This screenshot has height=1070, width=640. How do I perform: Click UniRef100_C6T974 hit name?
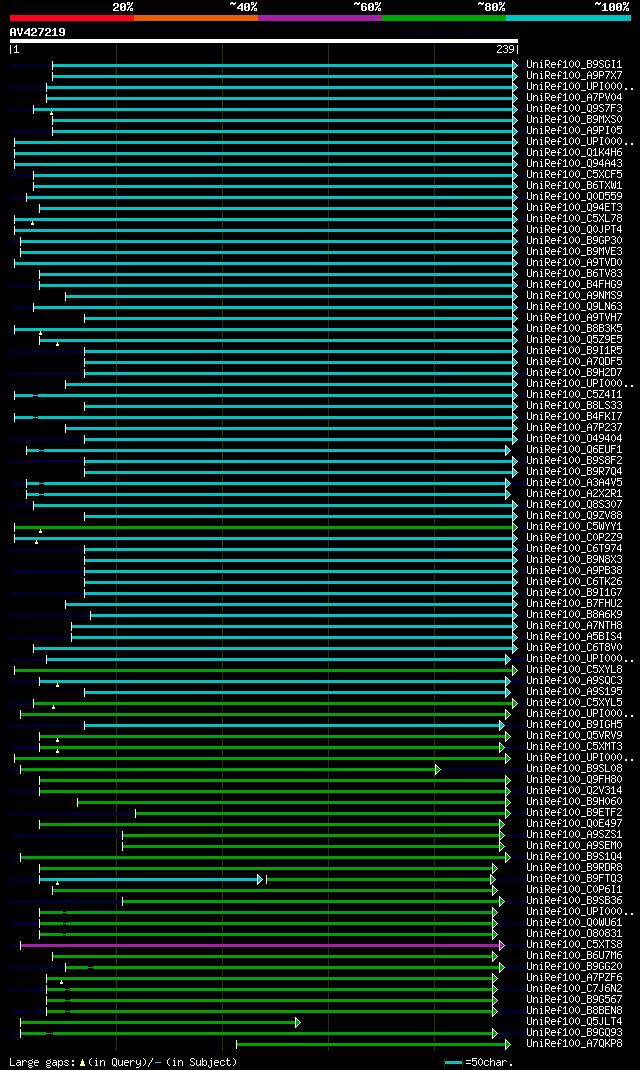click(574, 549)
